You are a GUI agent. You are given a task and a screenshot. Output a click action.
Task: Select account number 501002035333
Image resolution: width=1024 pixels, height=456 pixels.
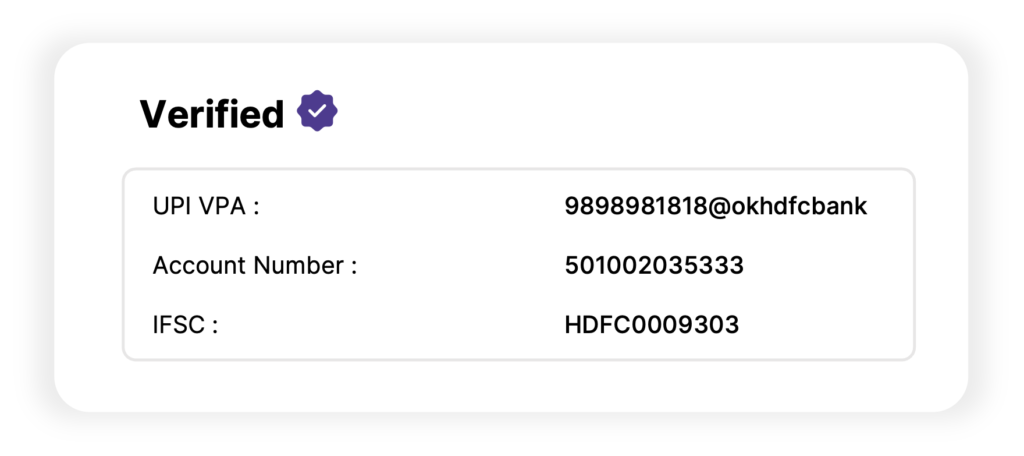pos(654,266)
